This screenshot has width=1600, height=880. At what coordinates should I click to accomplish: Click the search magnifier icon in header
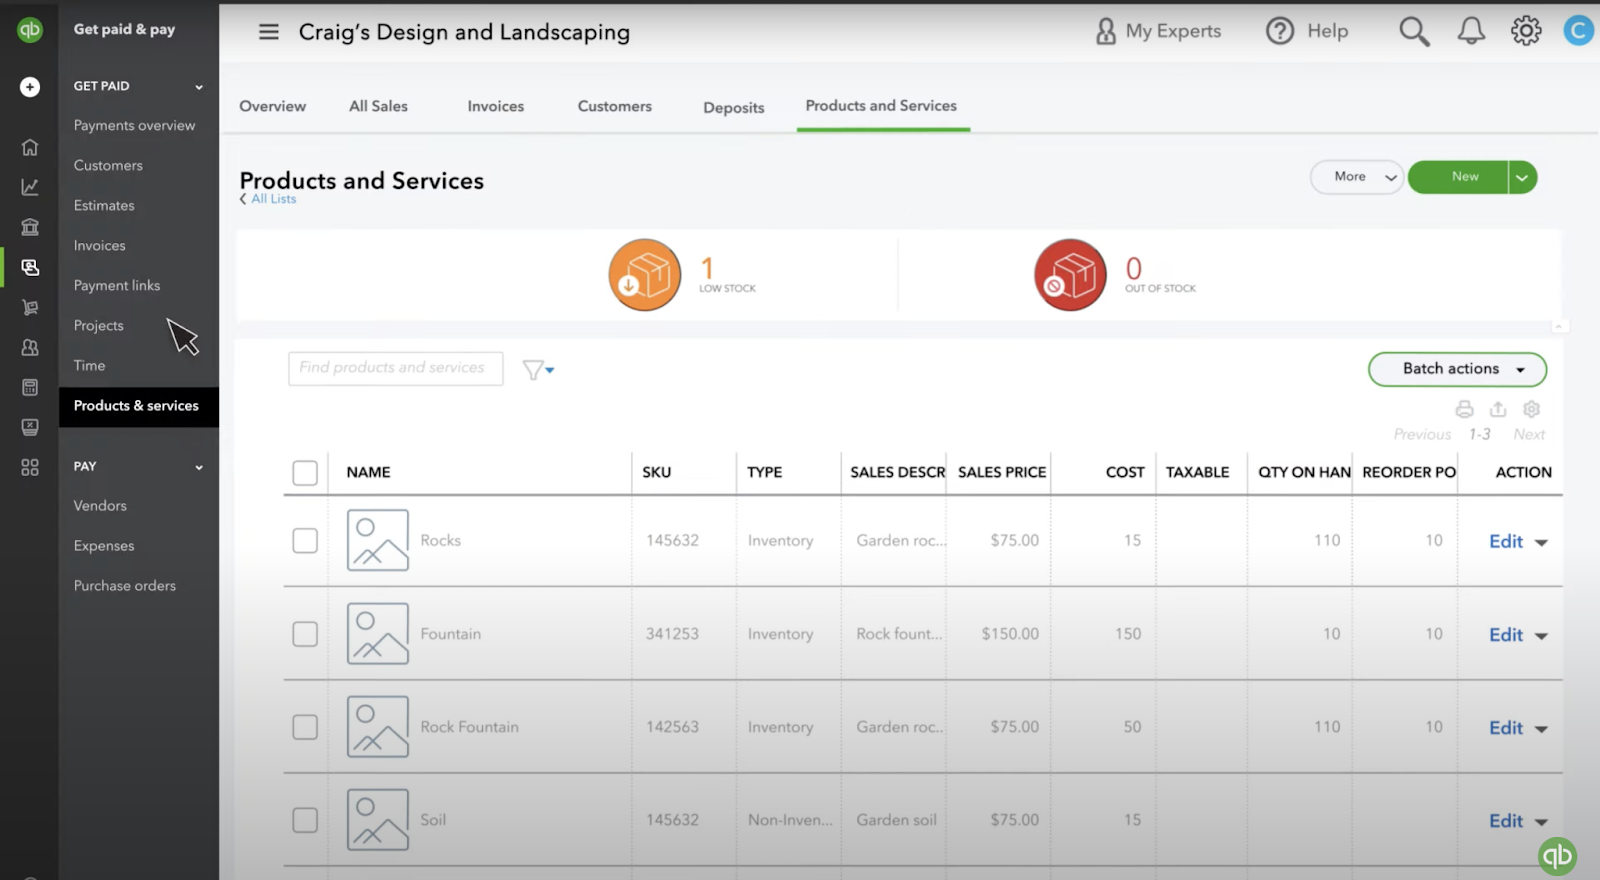tap(1413, 32)
